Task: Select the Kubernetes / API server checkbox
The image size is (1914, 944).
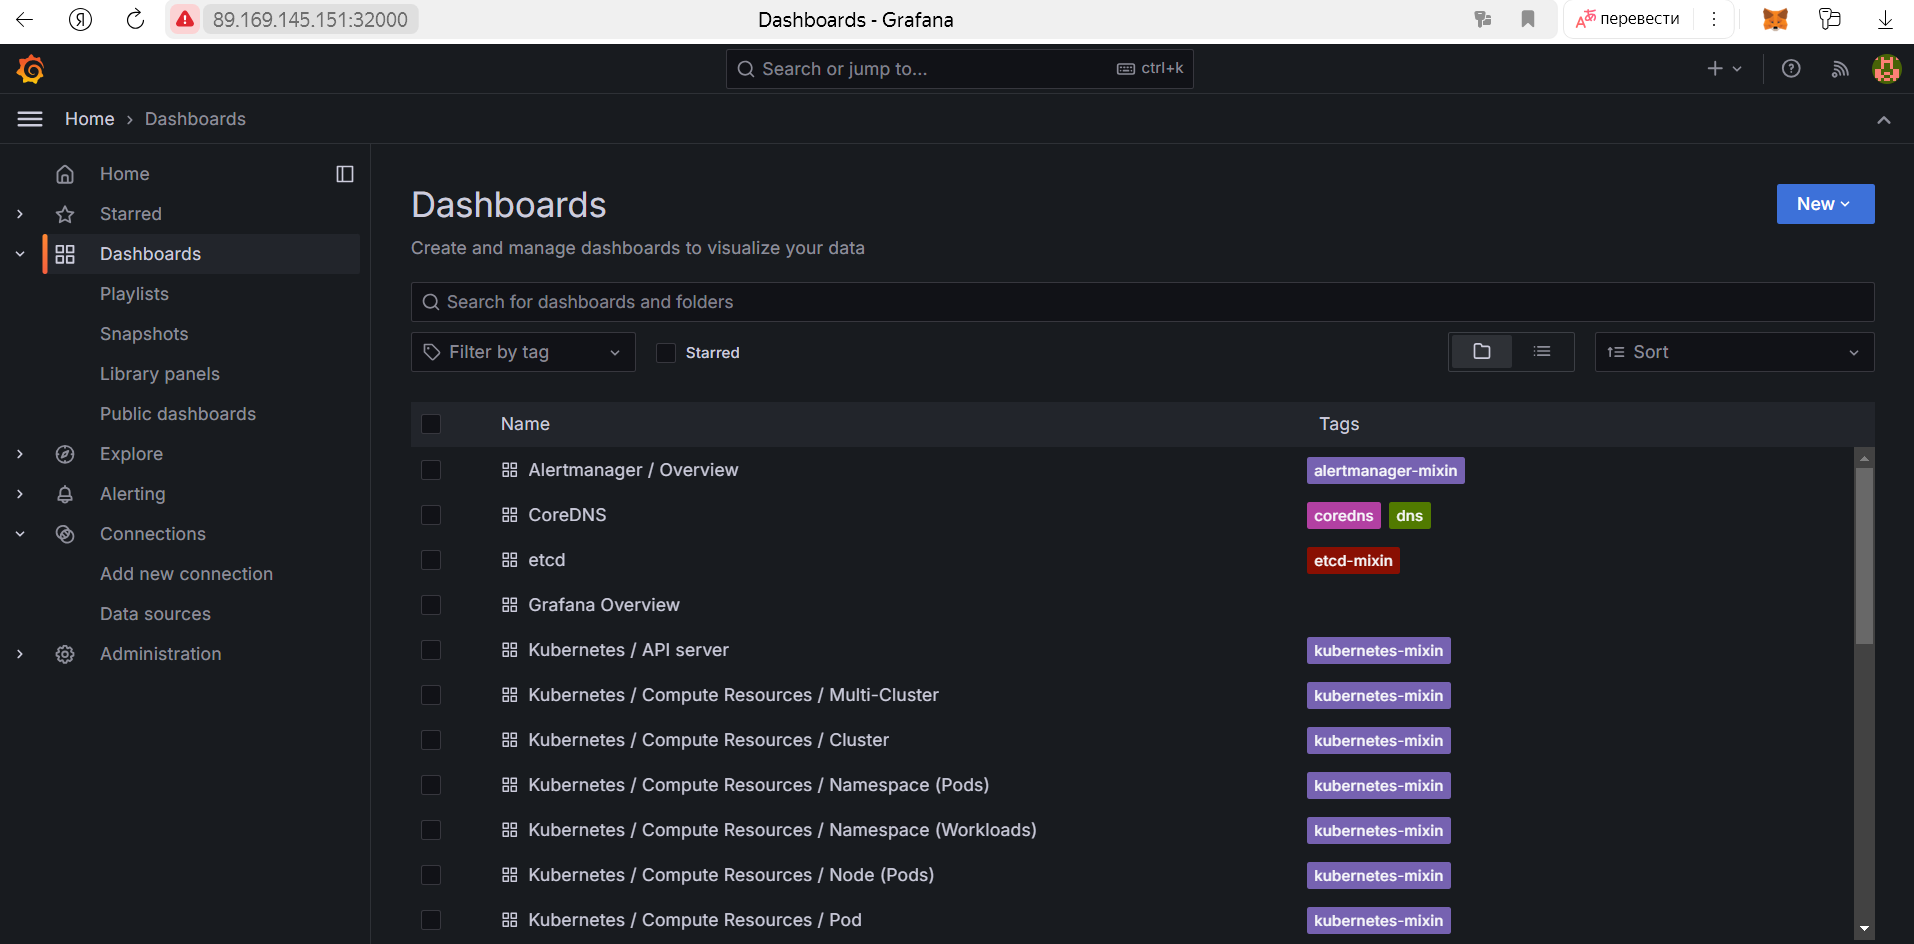Action: (x=431, y=650)
